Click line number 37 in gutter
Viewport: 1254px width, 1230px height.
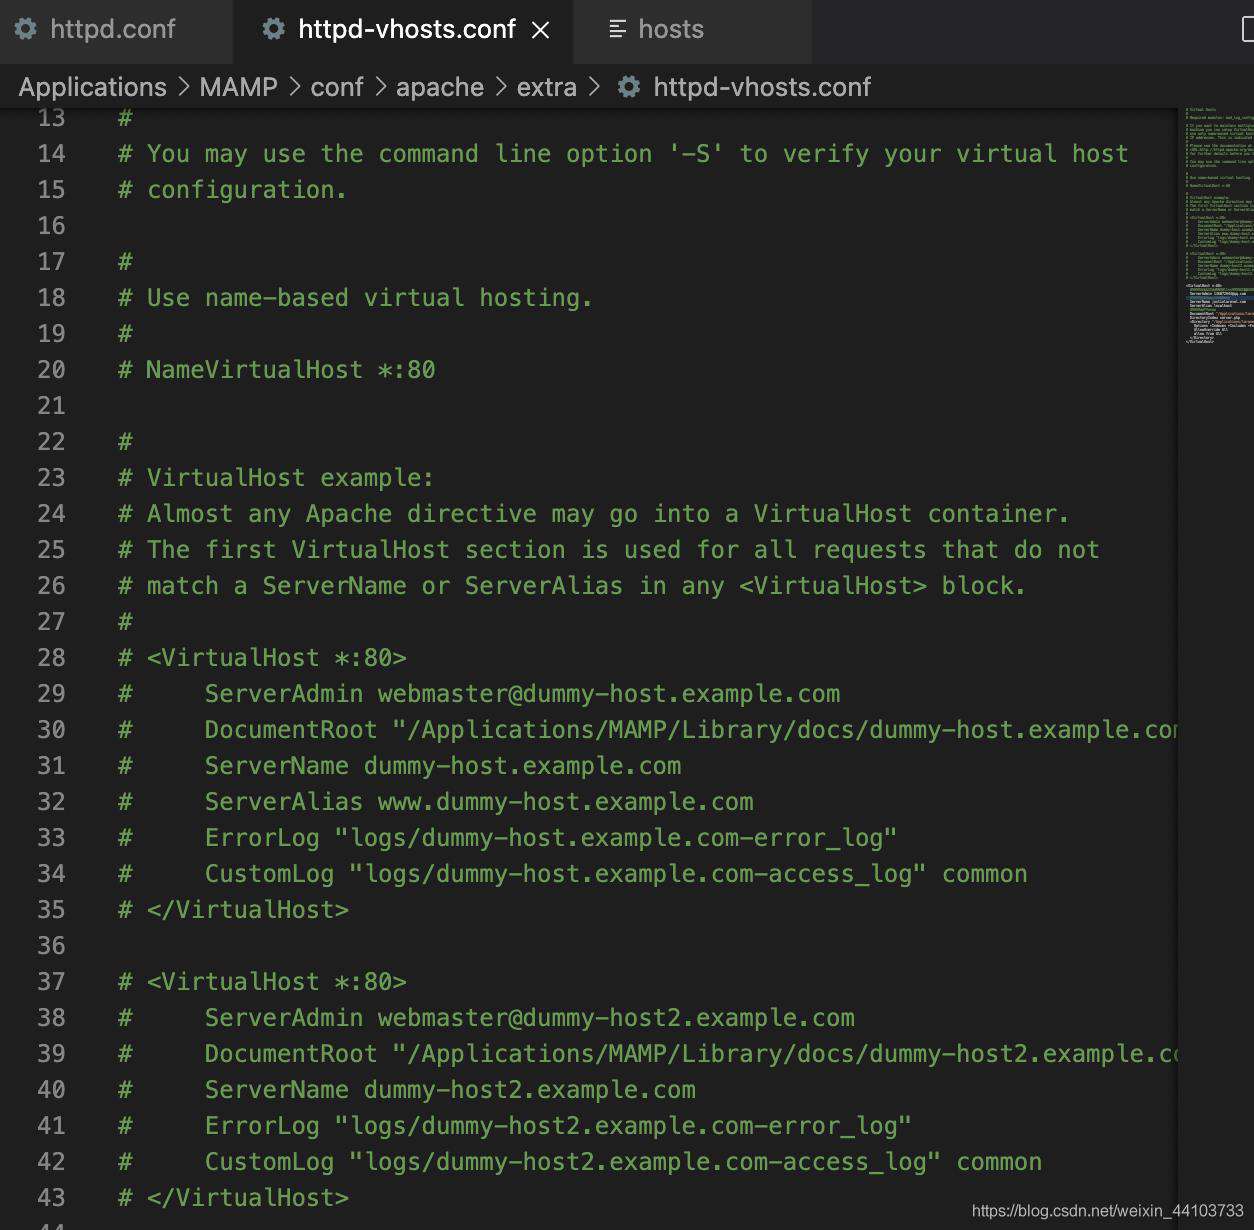(51, 982)
